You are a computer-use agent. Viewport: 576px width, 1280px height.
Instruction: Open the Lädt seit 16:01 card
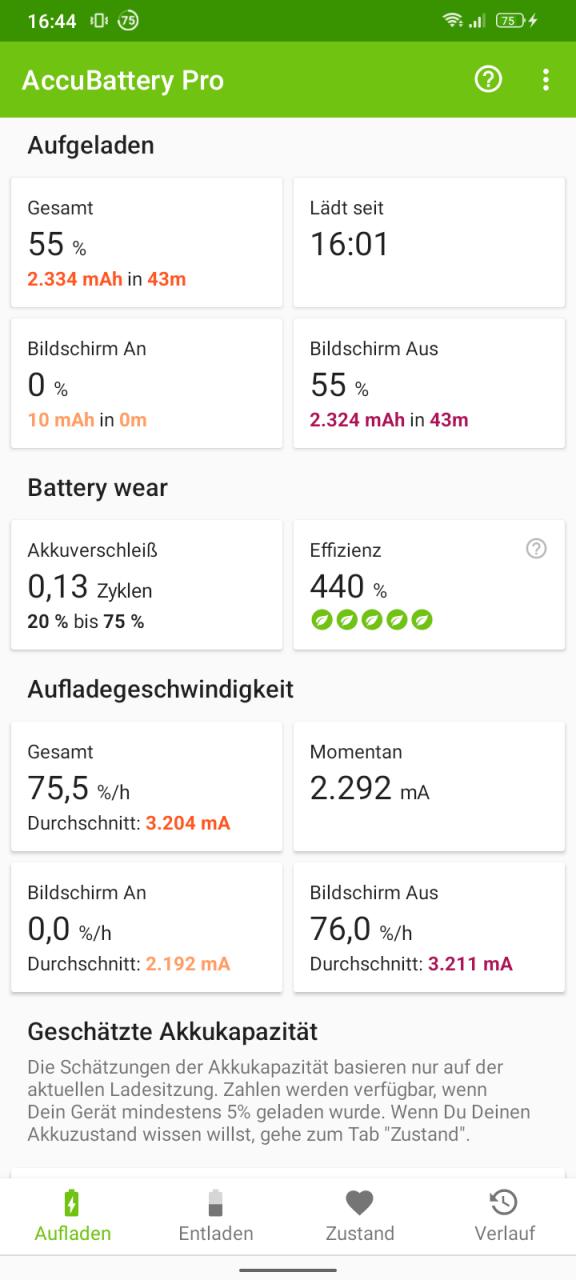[429, 242]
